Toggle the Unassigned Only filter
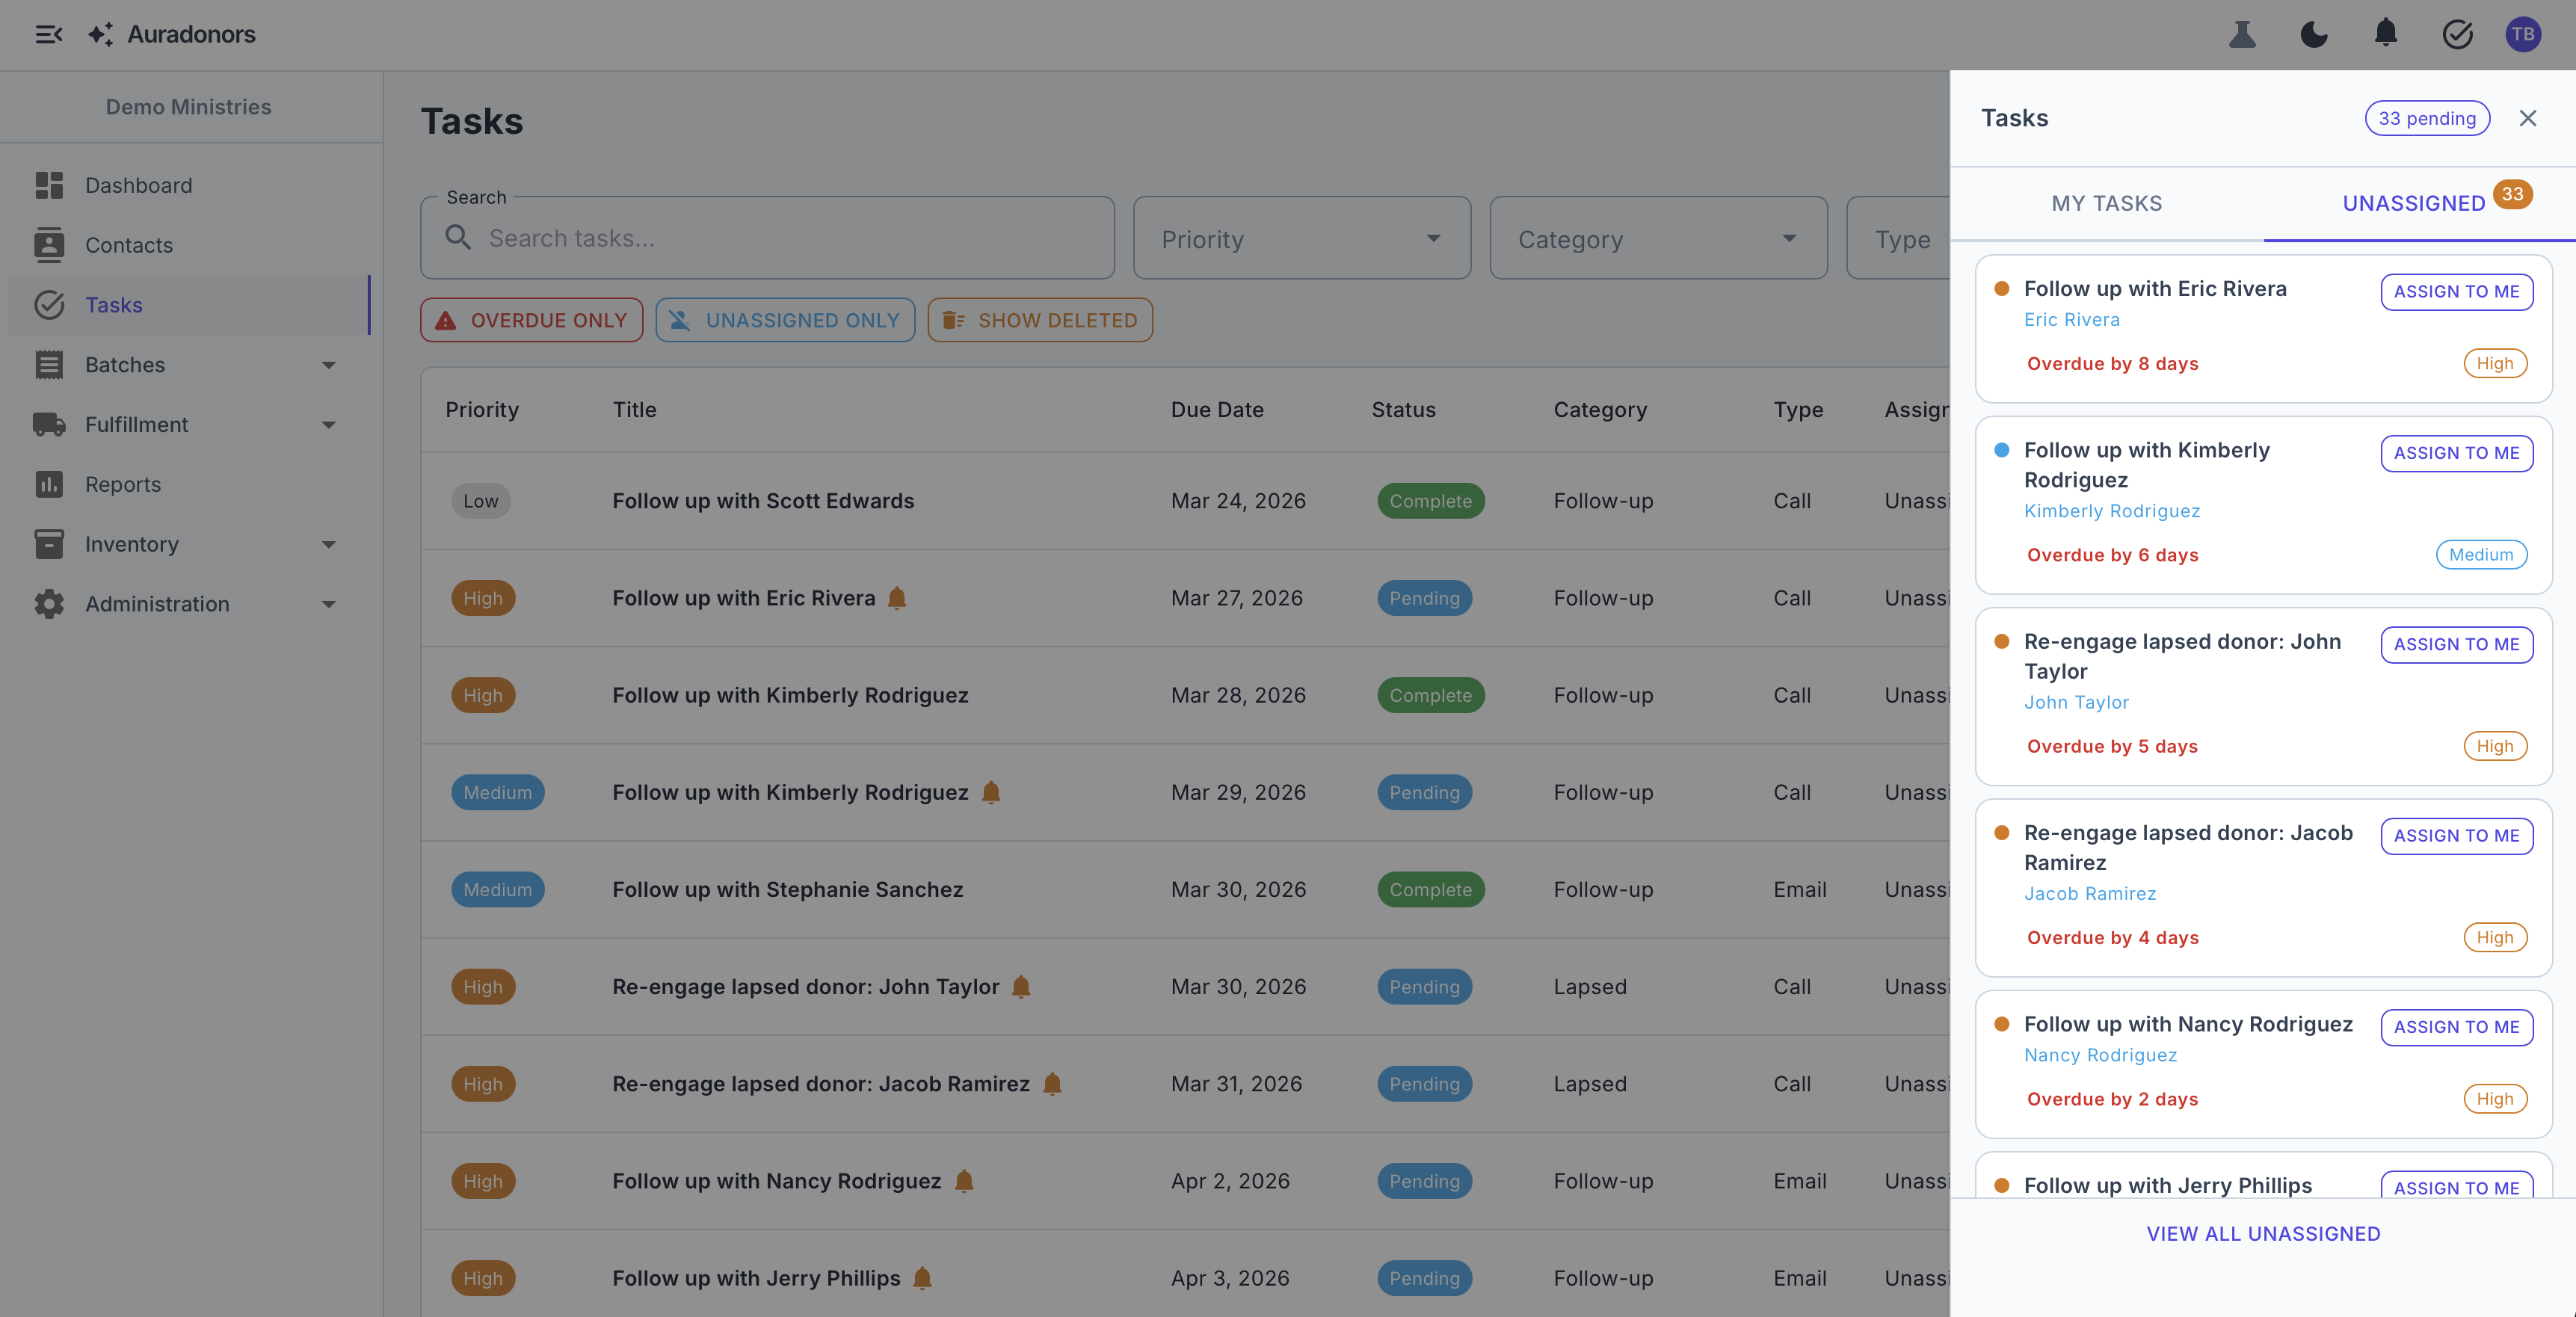 785,320
